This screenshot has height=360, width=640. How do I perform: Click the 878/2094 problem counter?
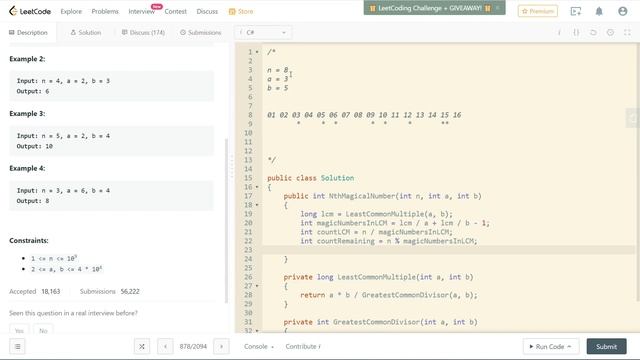click(193, 347)
